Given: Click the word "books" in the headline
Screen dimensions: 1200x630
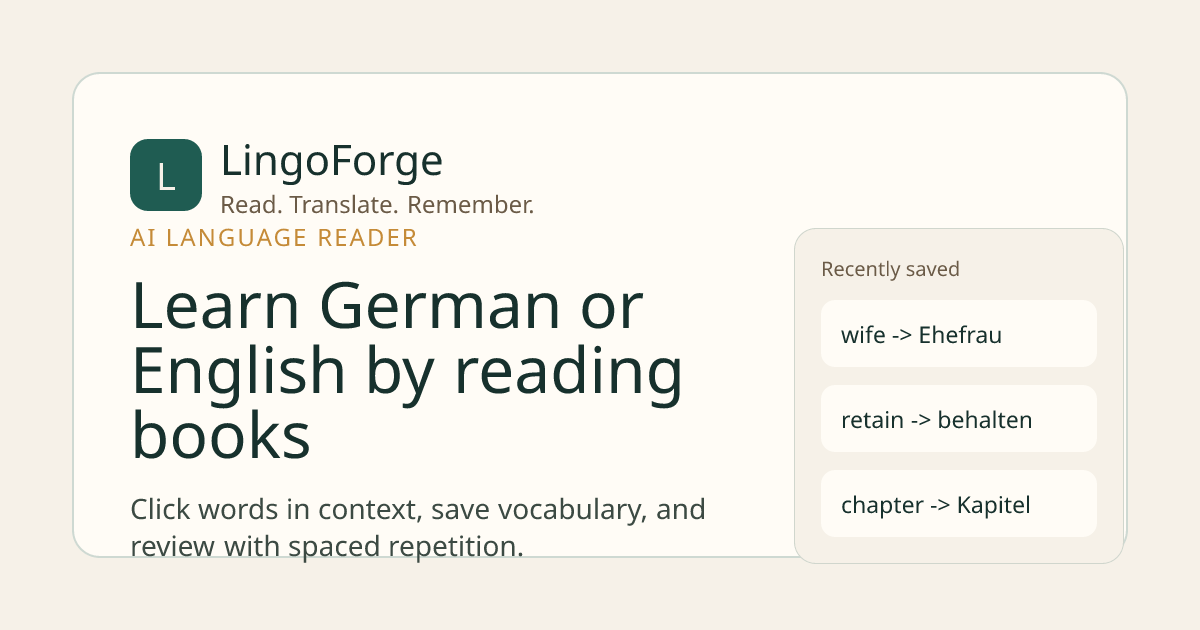Looking at the screenshot, I should pyautogui.click(x=220, y=434).
